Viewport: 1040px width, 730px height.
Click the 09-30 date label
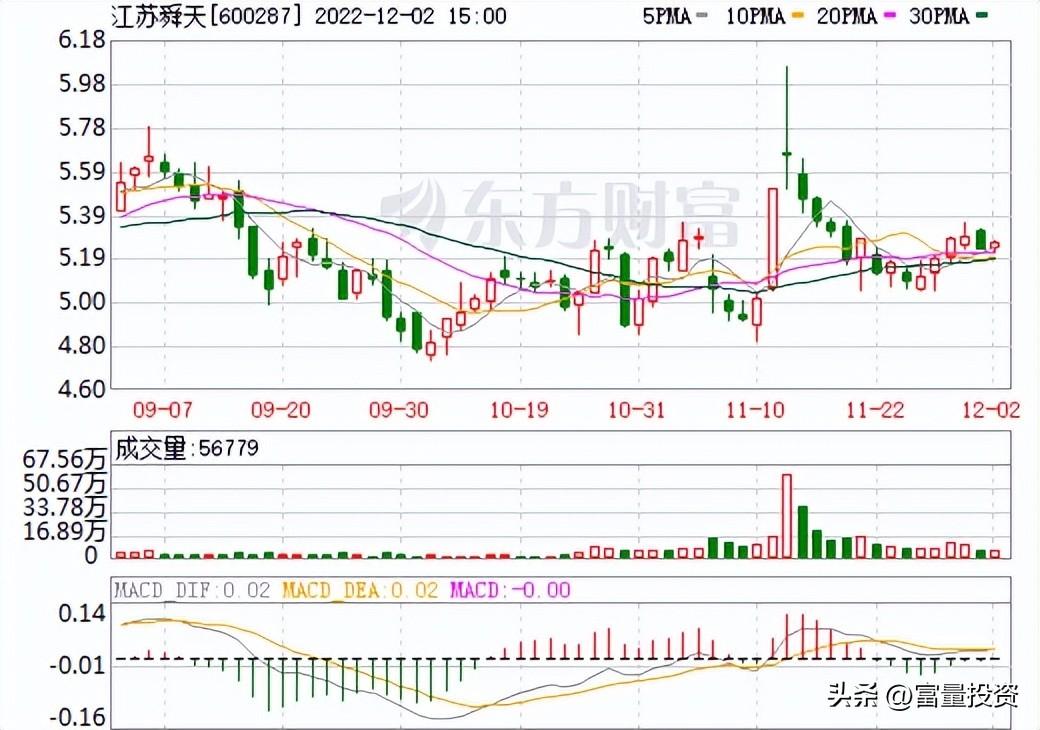point(399,410)
